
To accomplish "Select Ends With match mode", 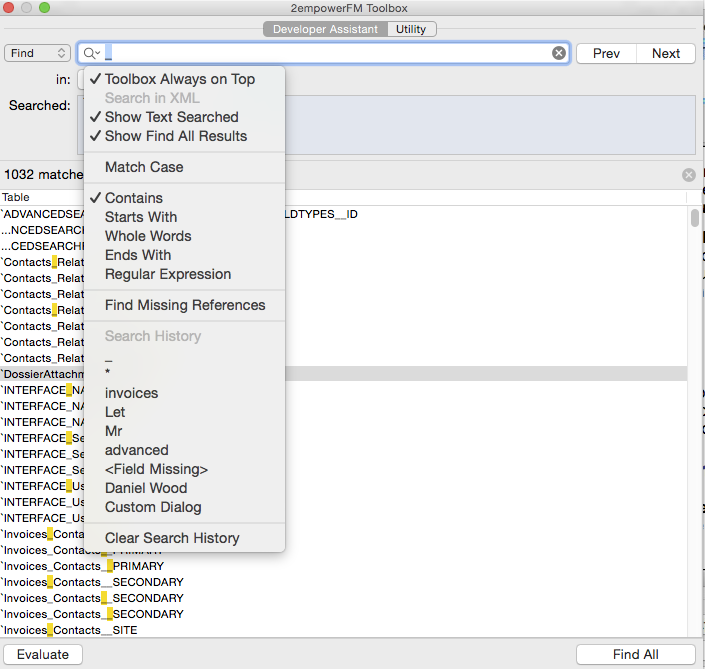I will tap(184, 255).
